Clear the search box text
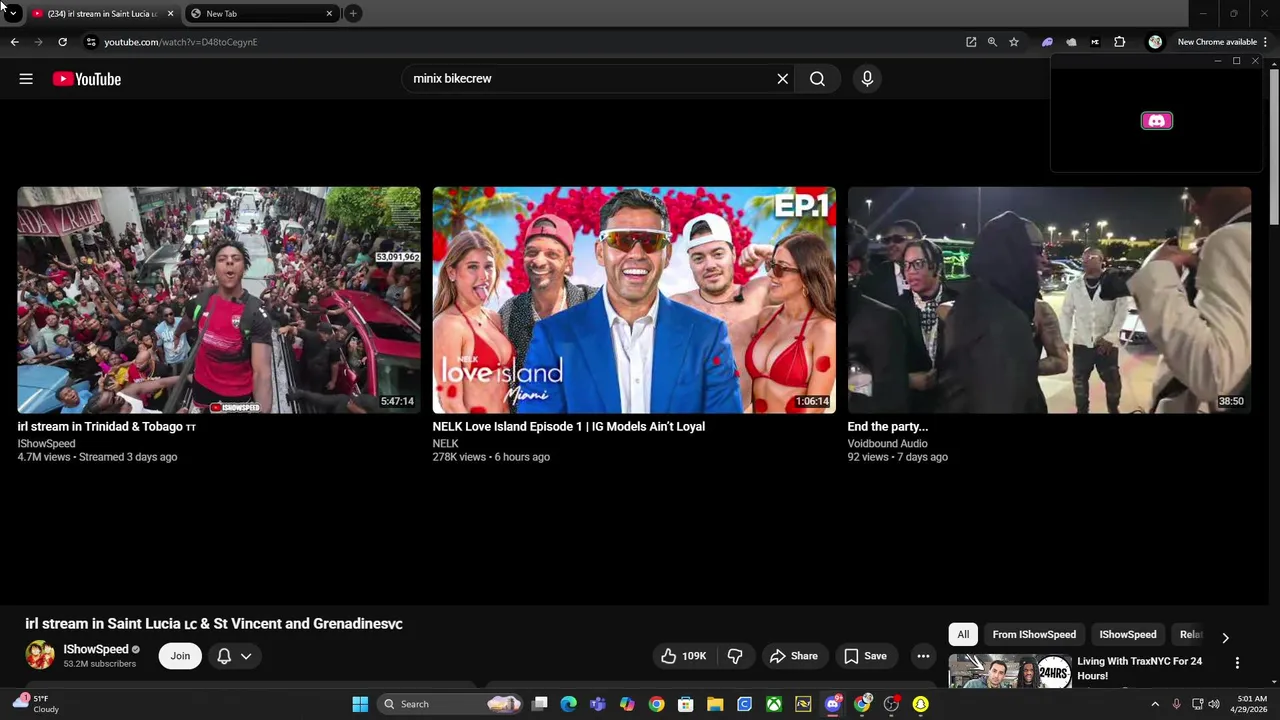Image resolution: width=1280 pixels, height=720 pixels. click(783, 79)
